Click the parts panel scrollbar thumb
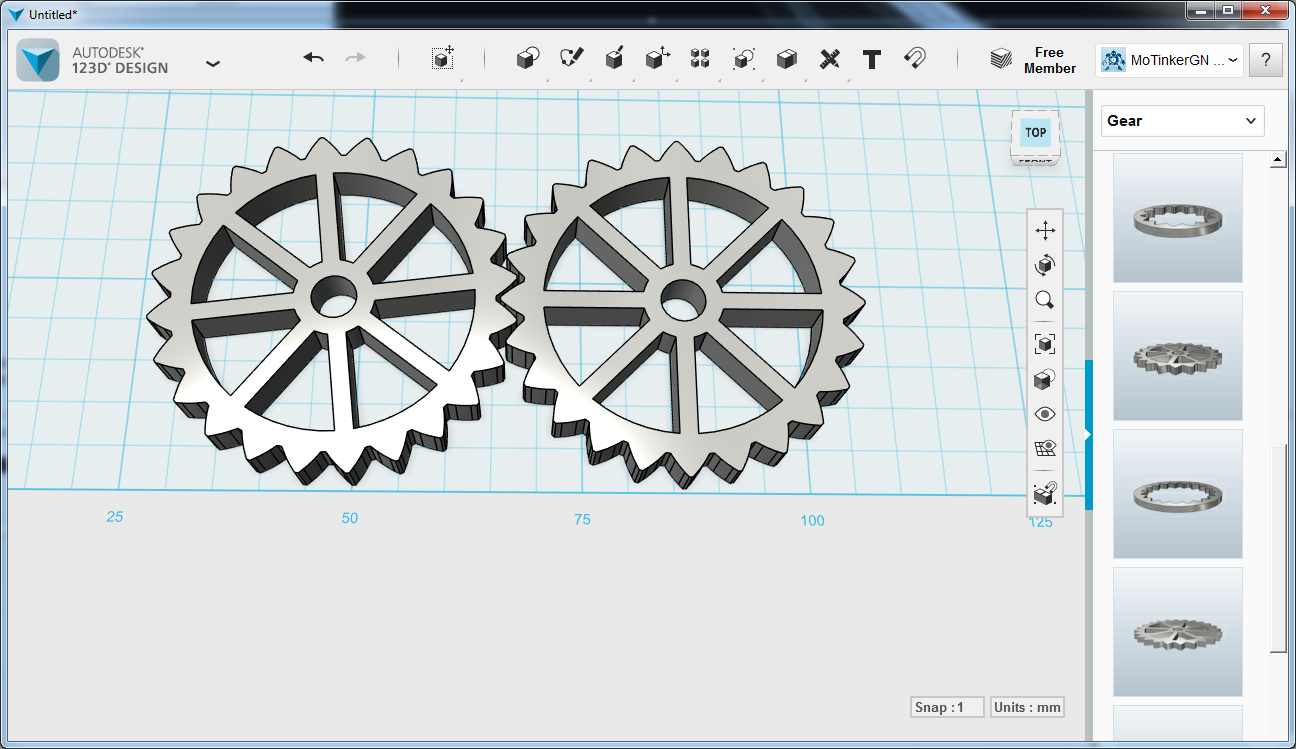1296x749 pixels. click(x=1278, y=549)
